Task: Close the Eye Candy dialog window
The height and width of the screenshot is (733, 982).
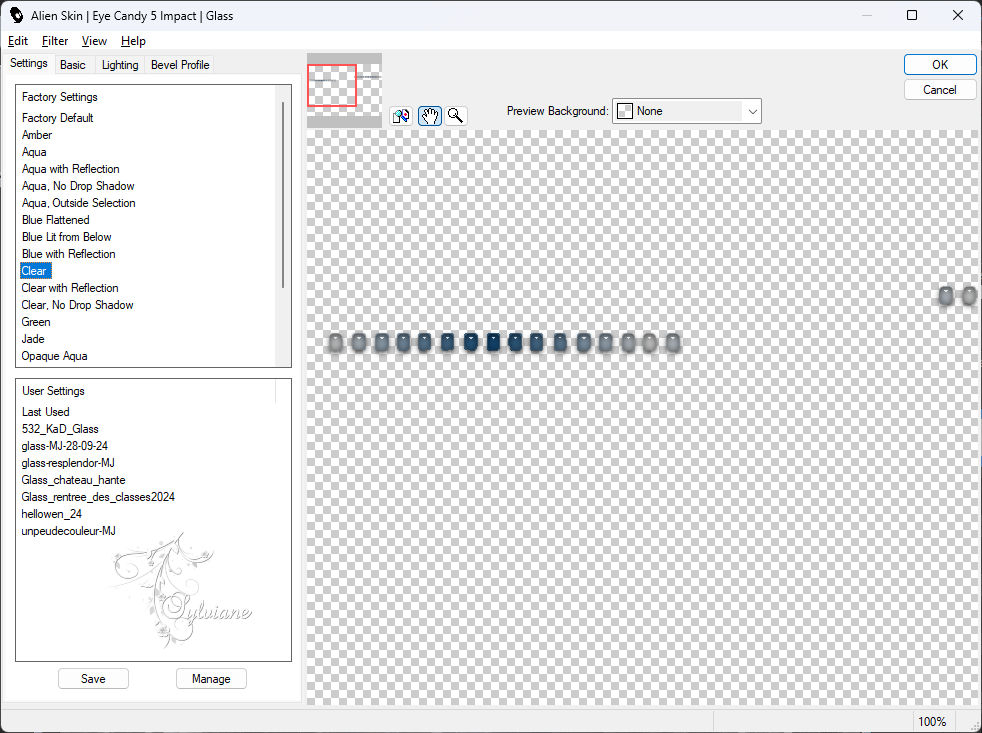Action: click(958, 15)
